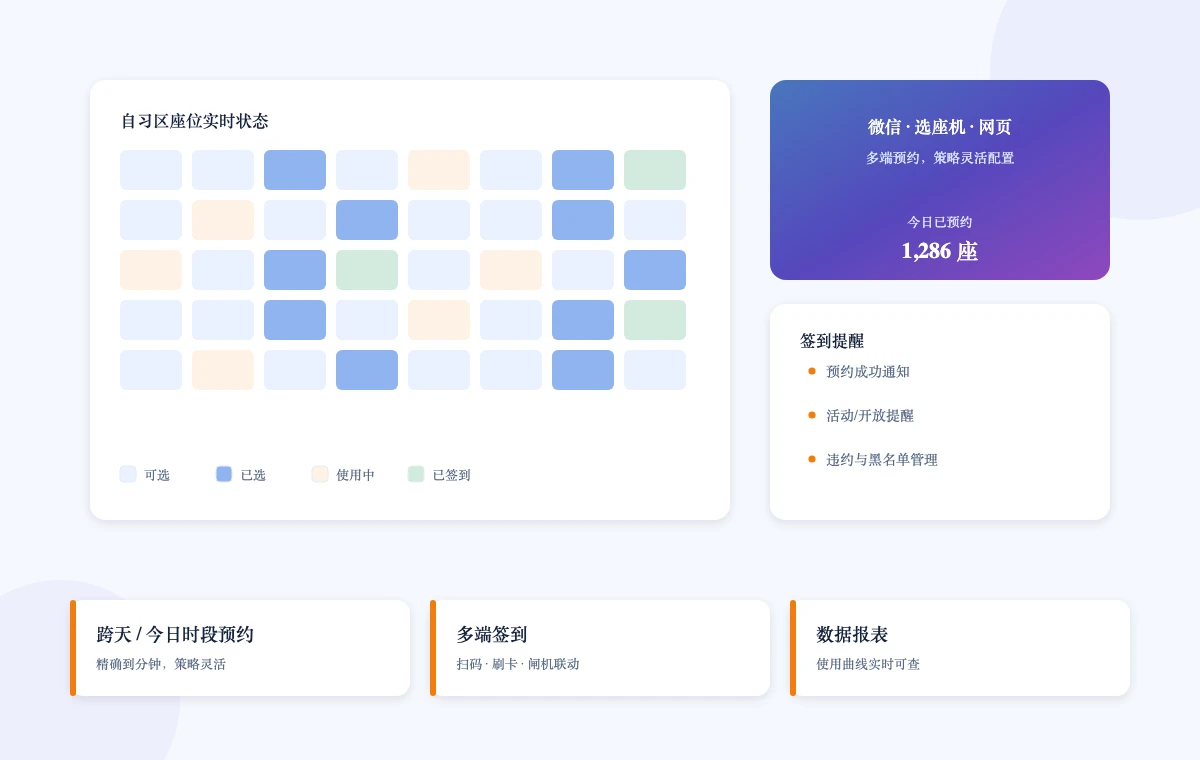
Task: Select the orange in-use seat in row four
Action: pos(439,320)
